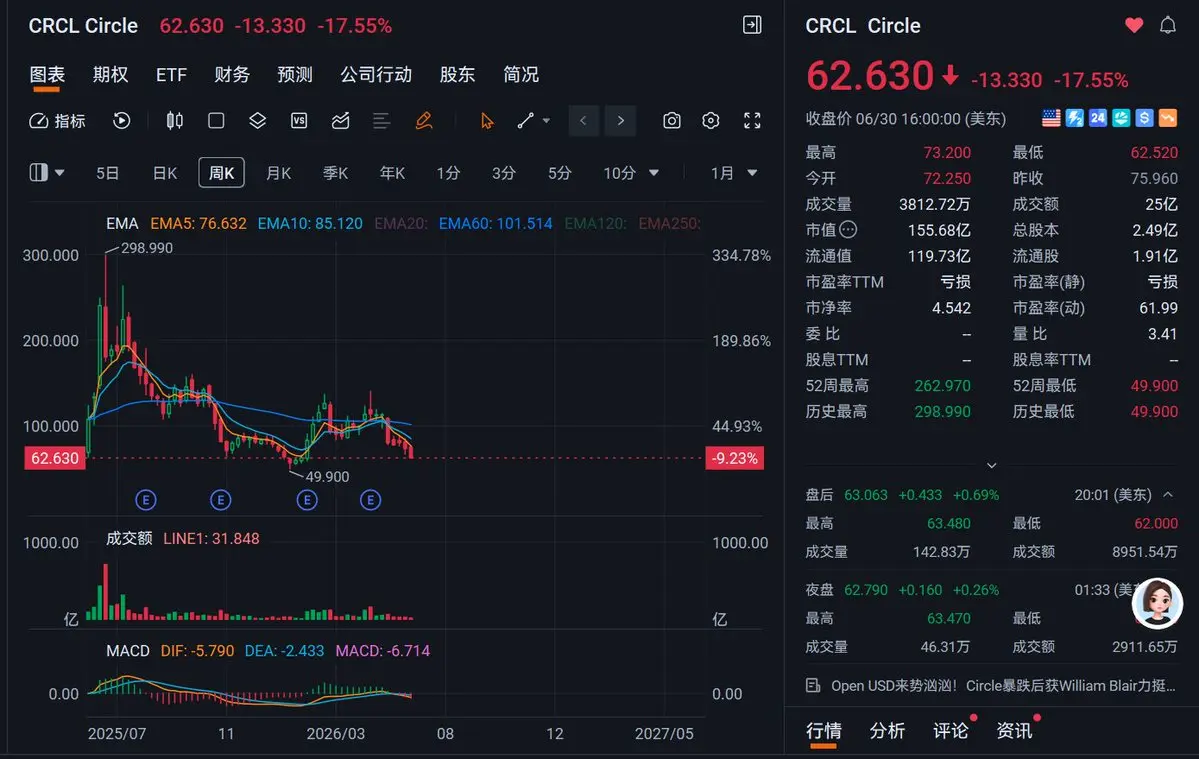Expand more quote details chevron
Image resolution: width=1199 pixels, height=759 pixels.
(x=992, y=465)
